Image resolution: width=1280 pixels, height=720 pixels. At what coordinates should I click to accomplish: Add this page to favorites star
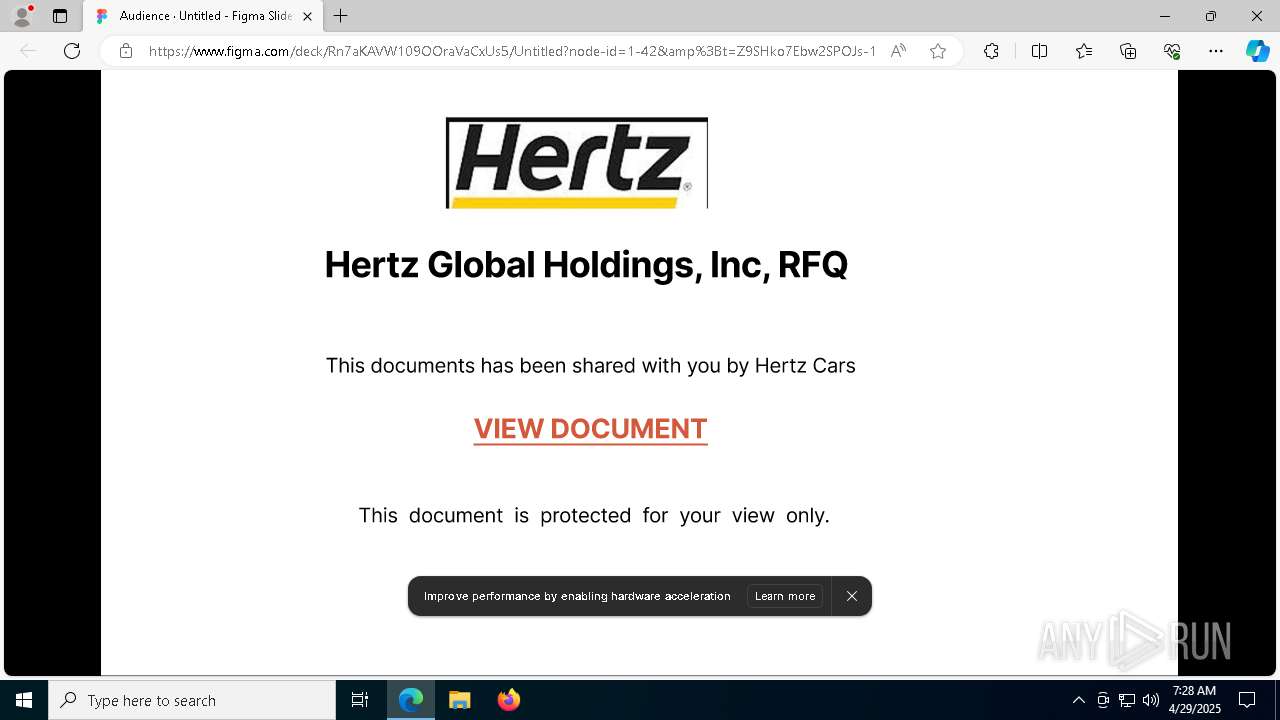tap(938, 51)
